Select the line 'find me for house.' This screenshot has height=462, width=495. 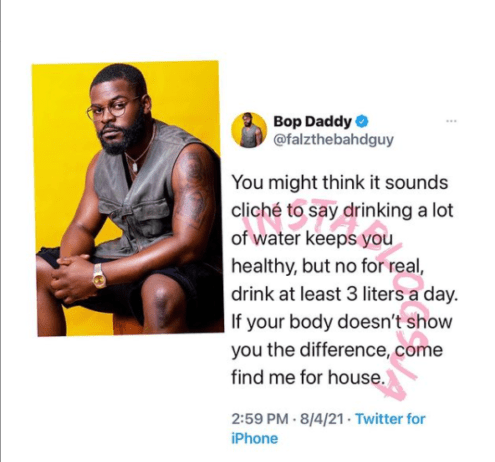tap(308, 378)
